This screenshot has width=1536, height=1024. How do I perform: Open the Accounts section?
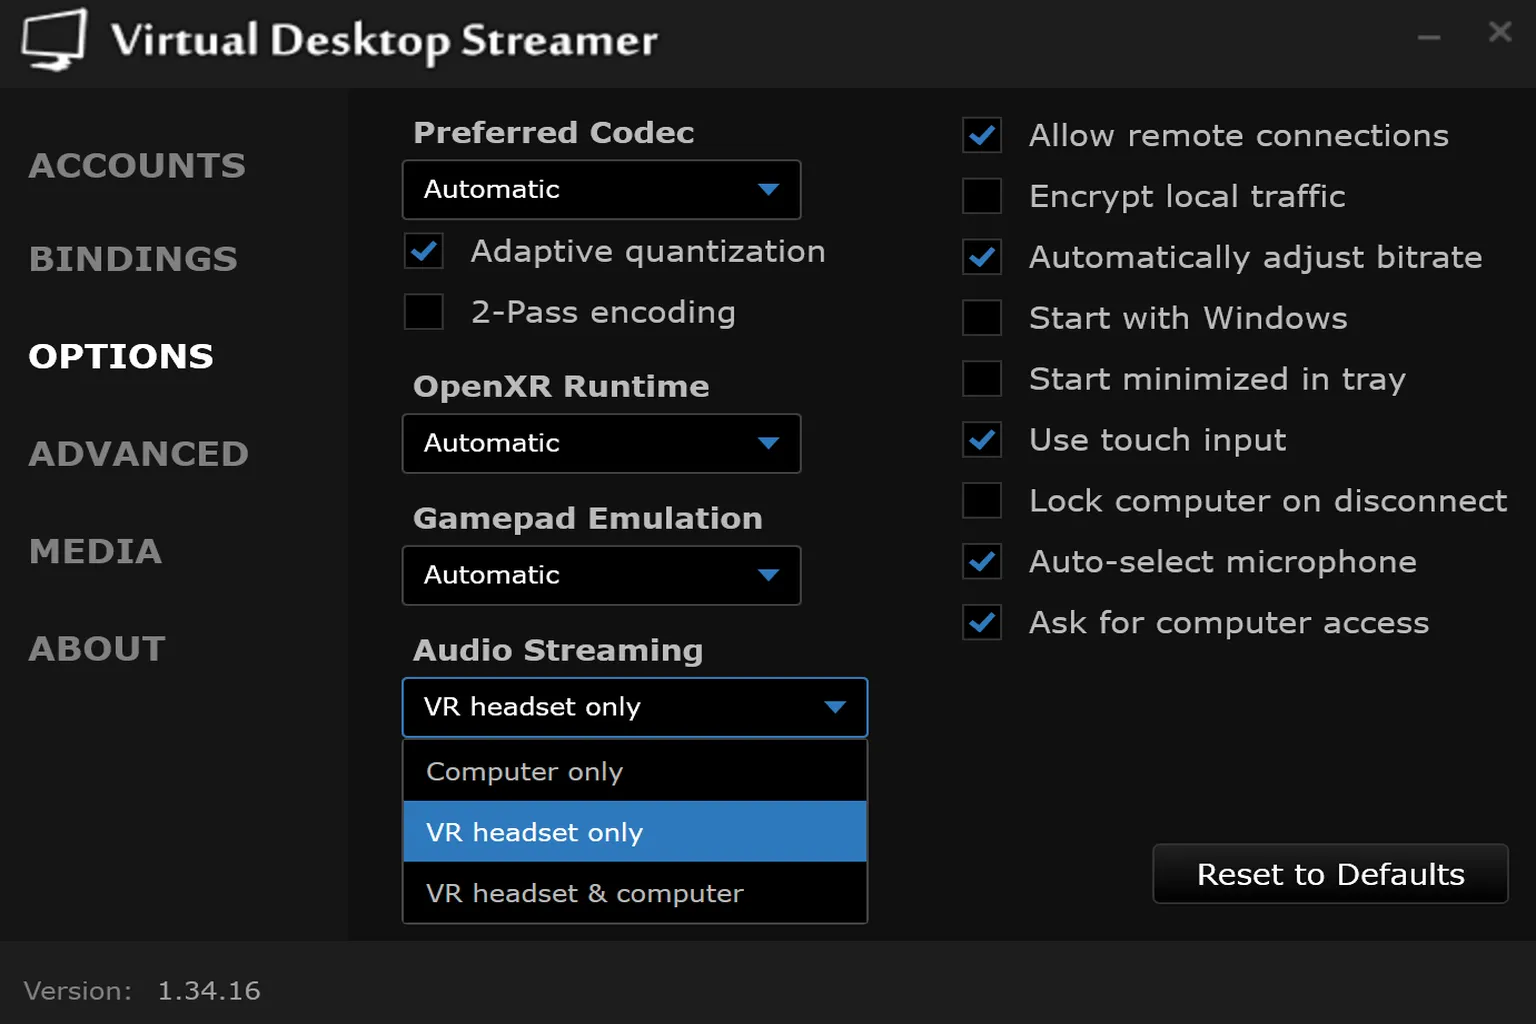coord(137,165)
